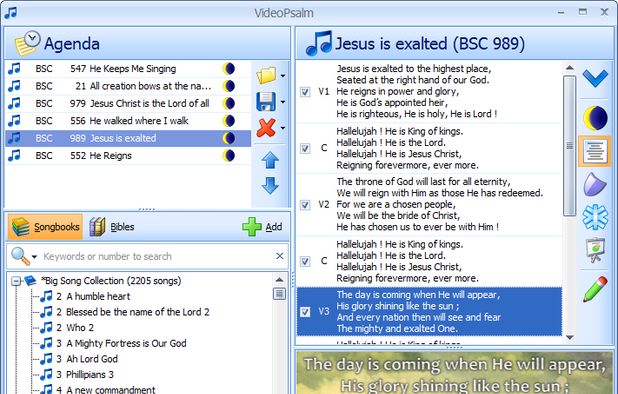Click the blue checkmark chevron icon beside lyrics
Screen dimensions: 618x394
(x=595, y=78)
